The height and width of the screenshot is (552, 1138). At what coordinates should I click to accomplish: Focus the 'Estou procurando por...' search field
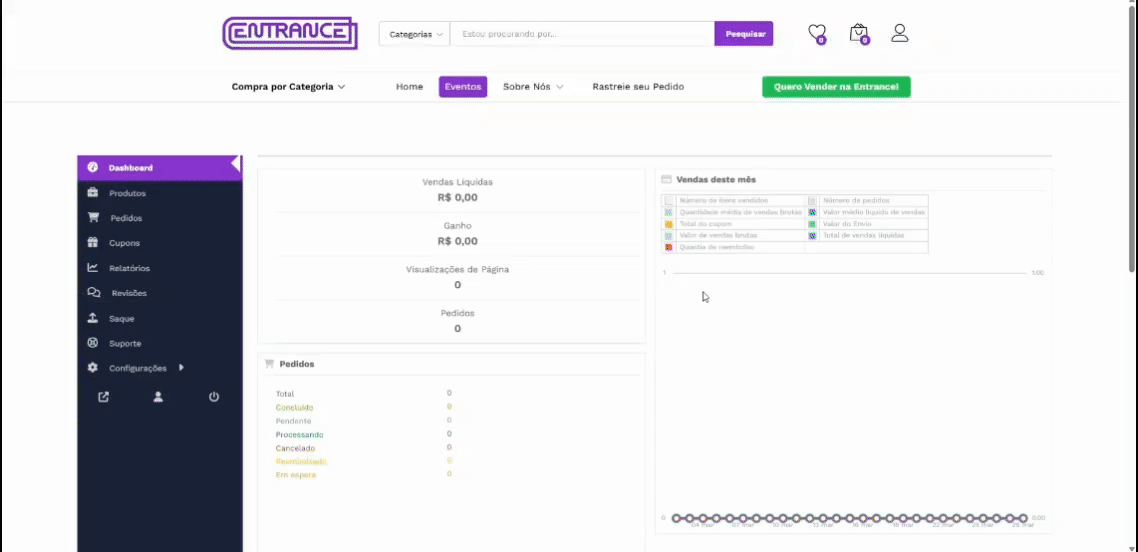(x=582, y=34)
